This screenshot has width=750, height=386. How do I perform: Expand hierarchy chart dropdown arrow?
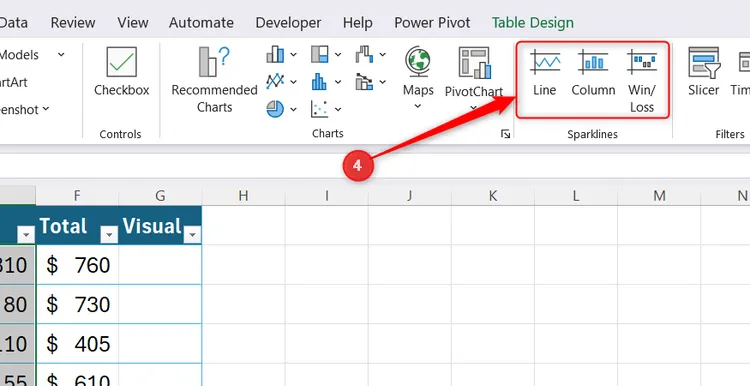click(338, 55)
